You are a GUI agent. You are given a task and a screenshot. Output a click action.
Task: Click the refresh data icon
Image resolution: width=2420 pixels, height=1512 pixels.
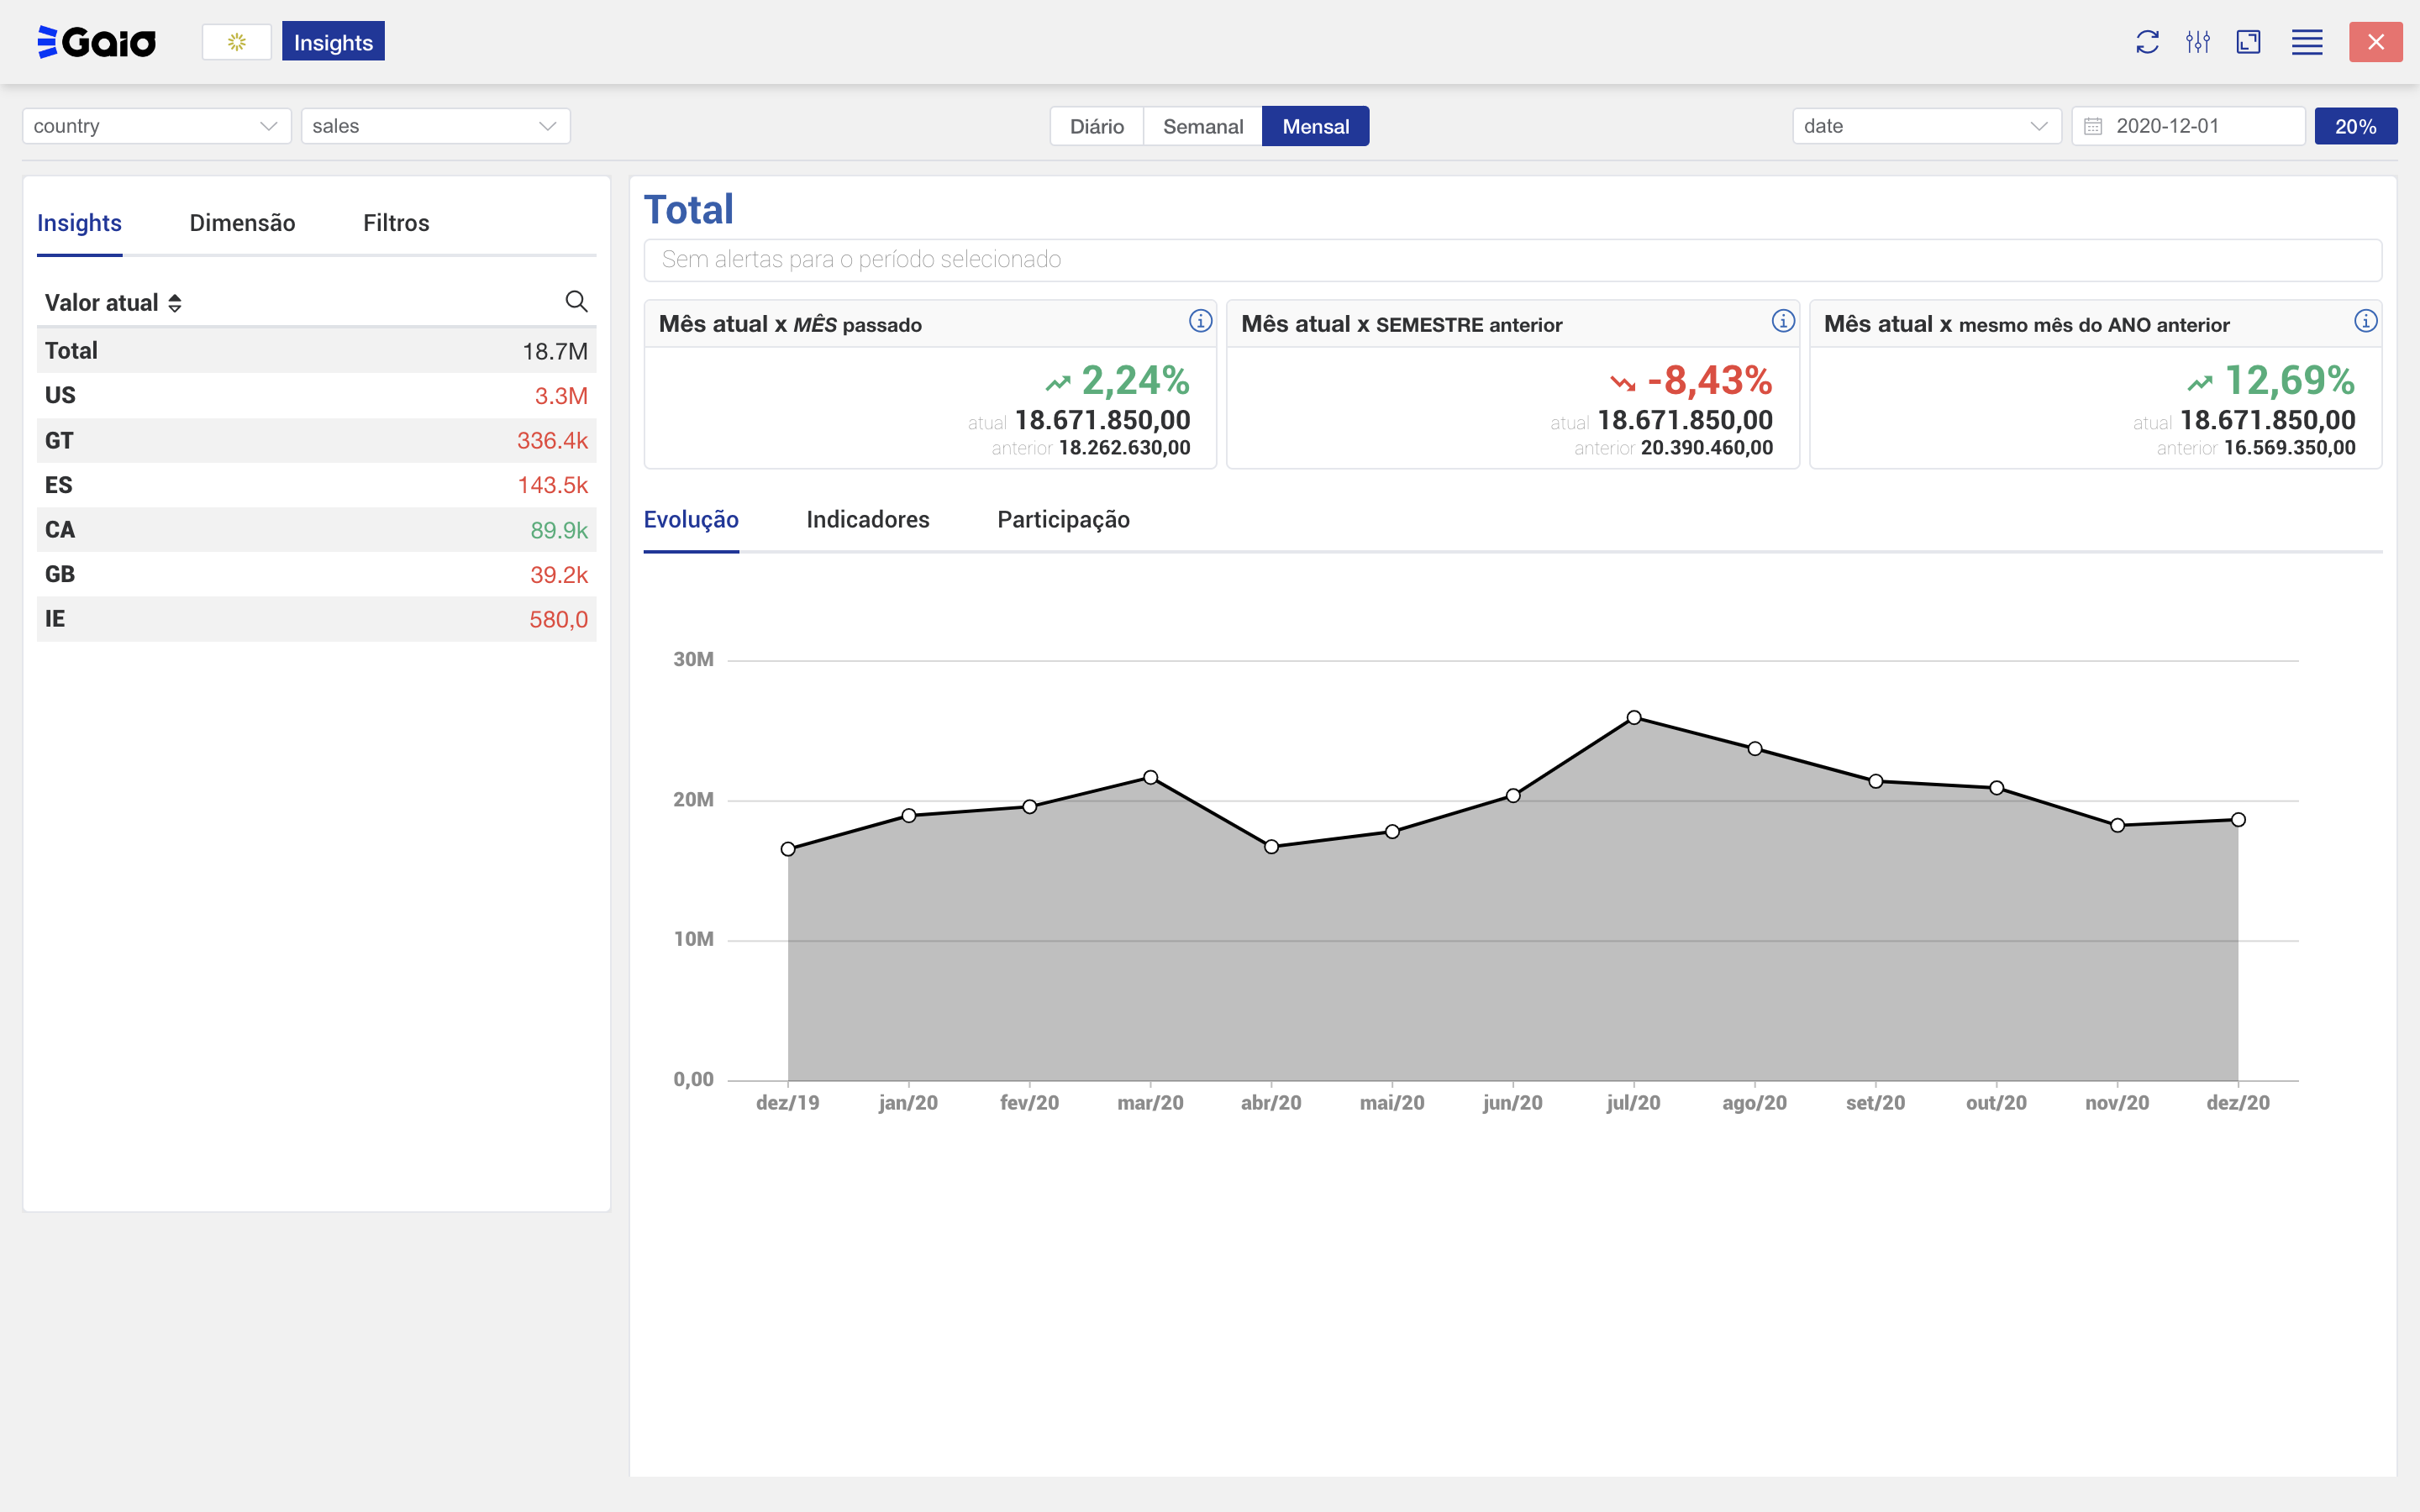(2147, 42)
